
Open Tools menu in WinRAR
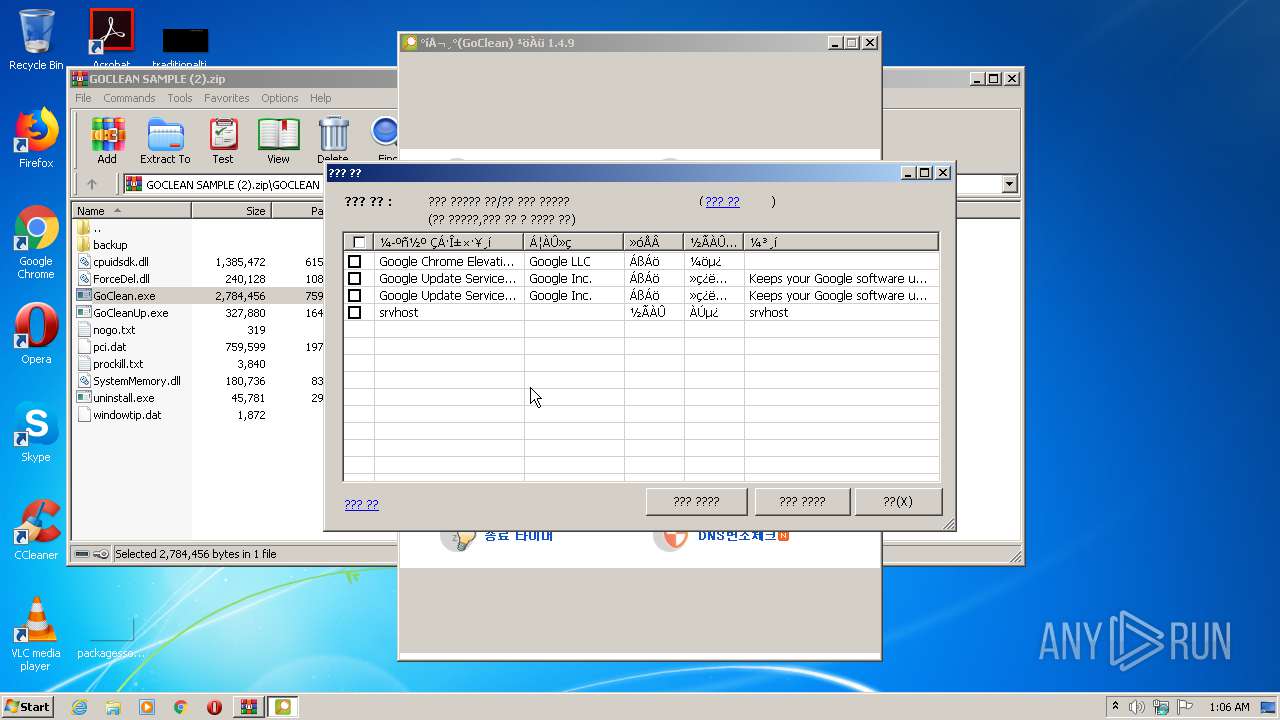pyautogui.click(x=180, y=98)
